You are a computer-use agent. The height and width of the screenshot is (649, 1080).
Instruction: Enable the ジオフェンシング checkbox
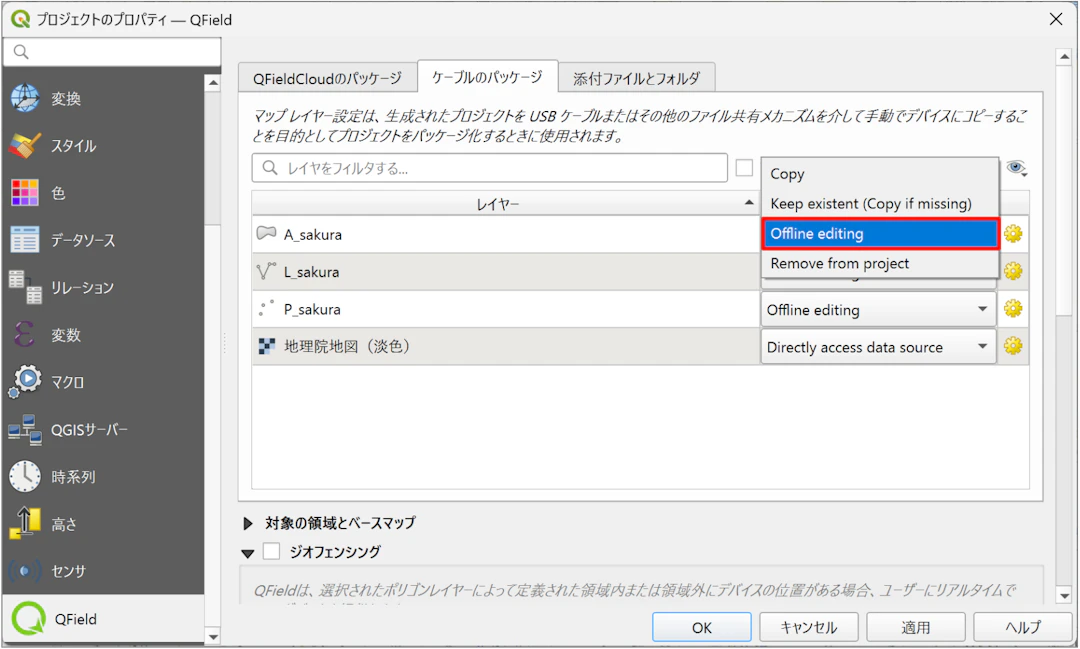[x=270, y=551]
